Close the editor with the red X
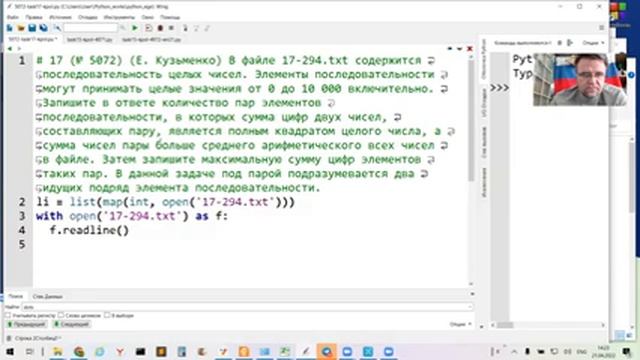This screenshot has height=360, width=640. coord(470,49)
